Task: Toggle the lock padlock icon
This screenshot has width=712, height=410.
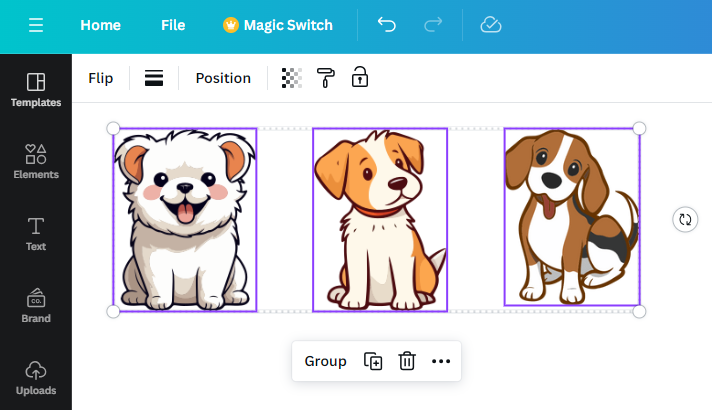Action: [x=360, y=77]
